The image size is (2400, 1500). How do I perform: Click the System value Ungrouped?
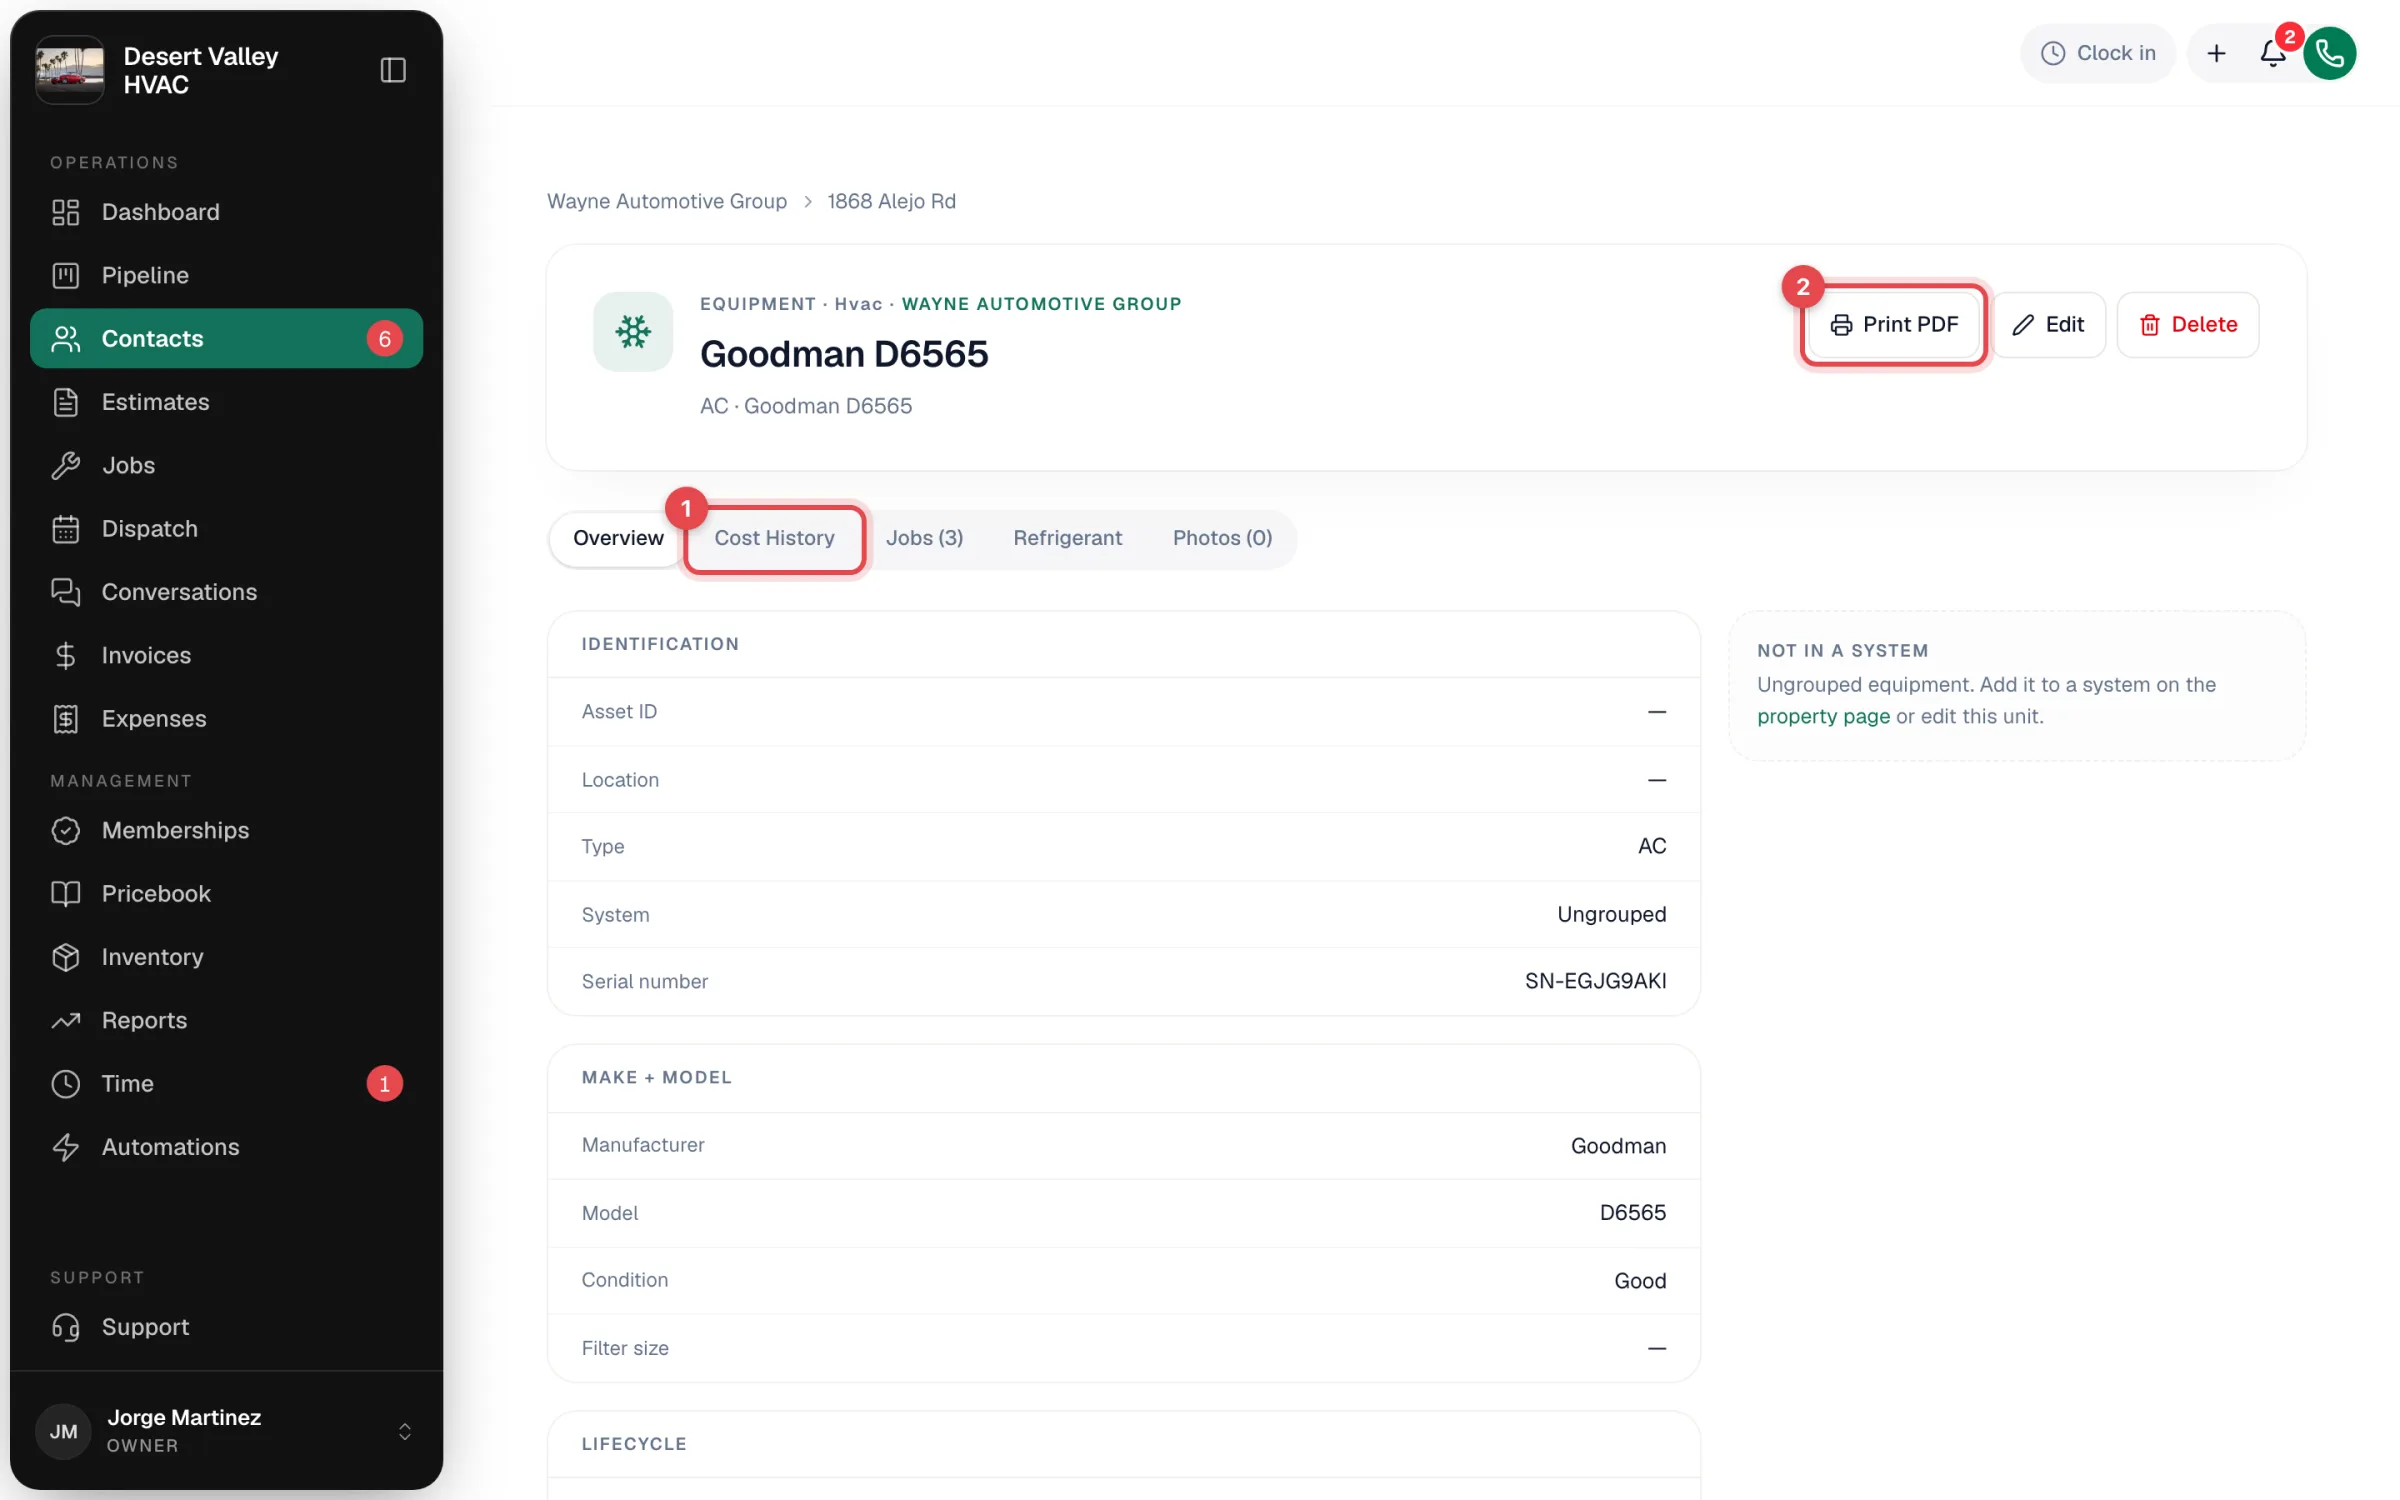[1611, 915]
